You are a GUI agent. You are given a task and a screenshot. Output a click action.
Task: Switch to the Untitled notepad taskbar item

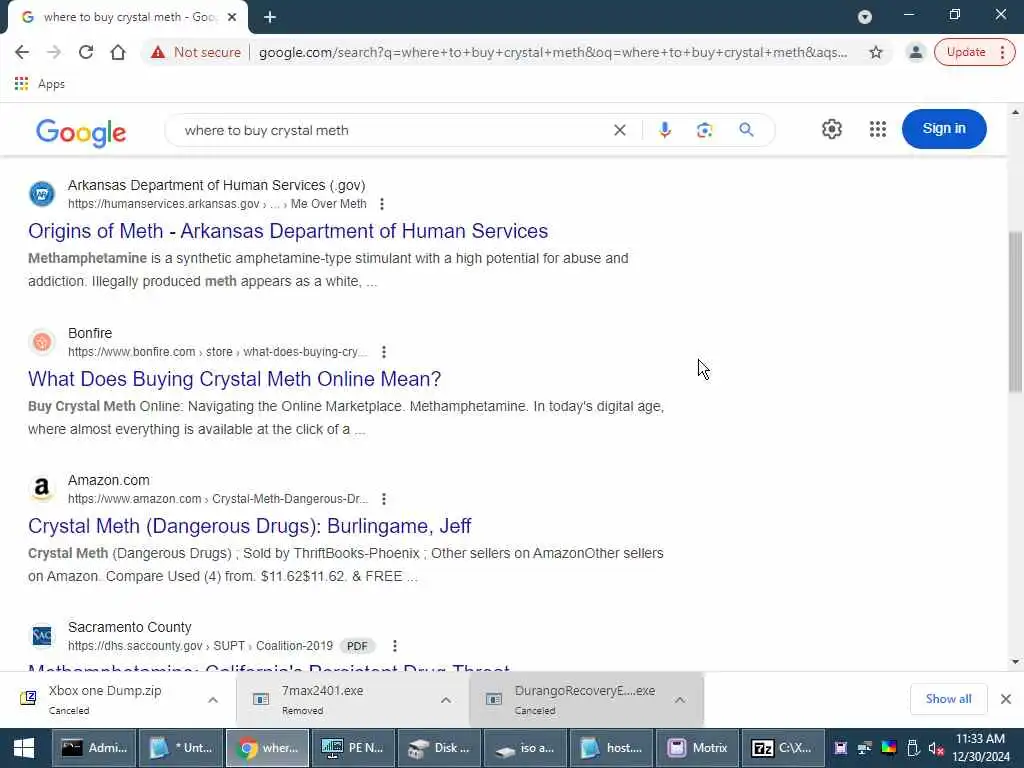tap(180, 748)
